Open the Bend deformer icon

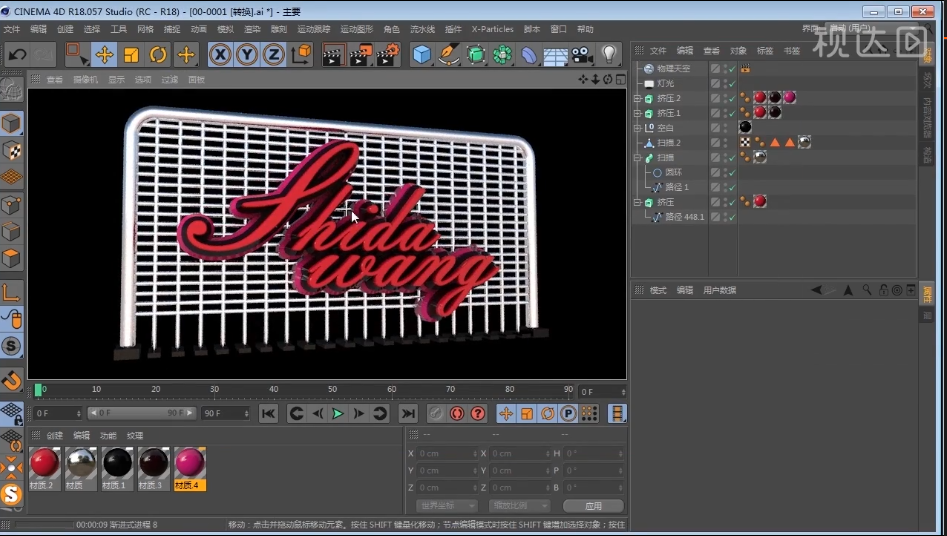point(529,55)
